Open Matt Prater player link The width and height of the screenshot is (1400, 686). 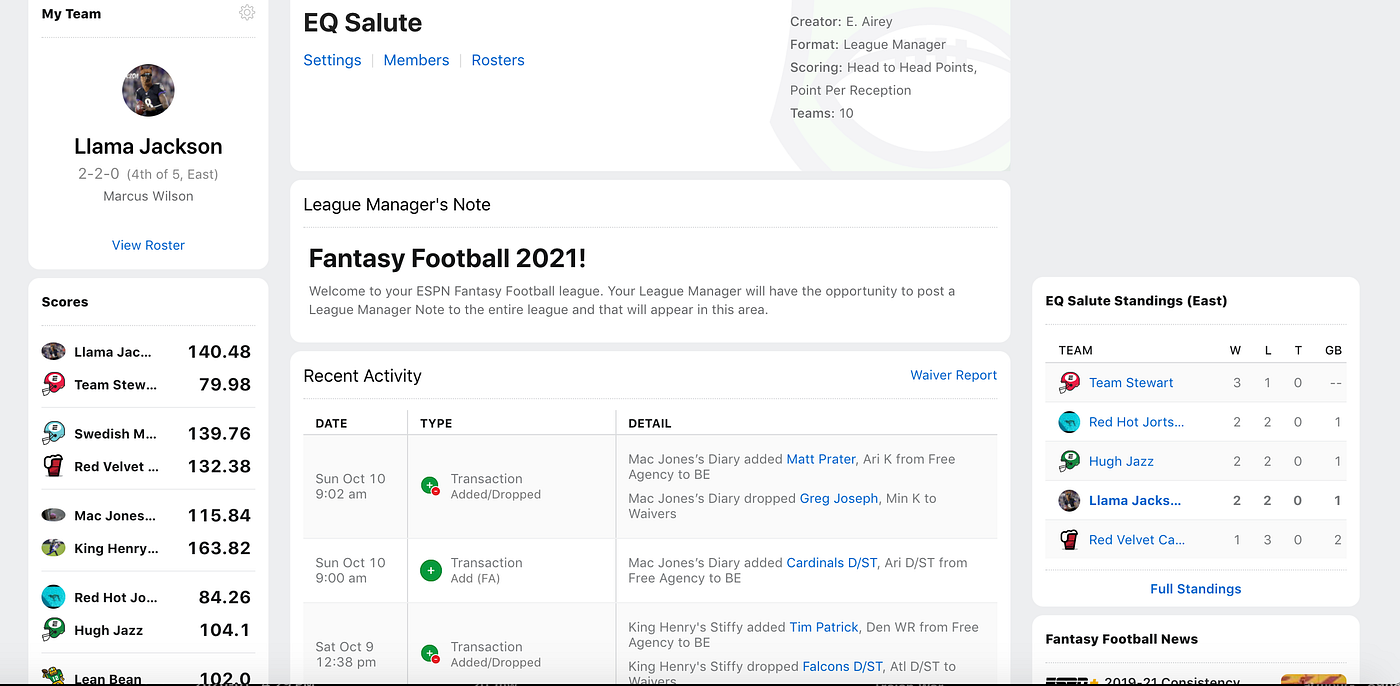[x=821, y=459]
